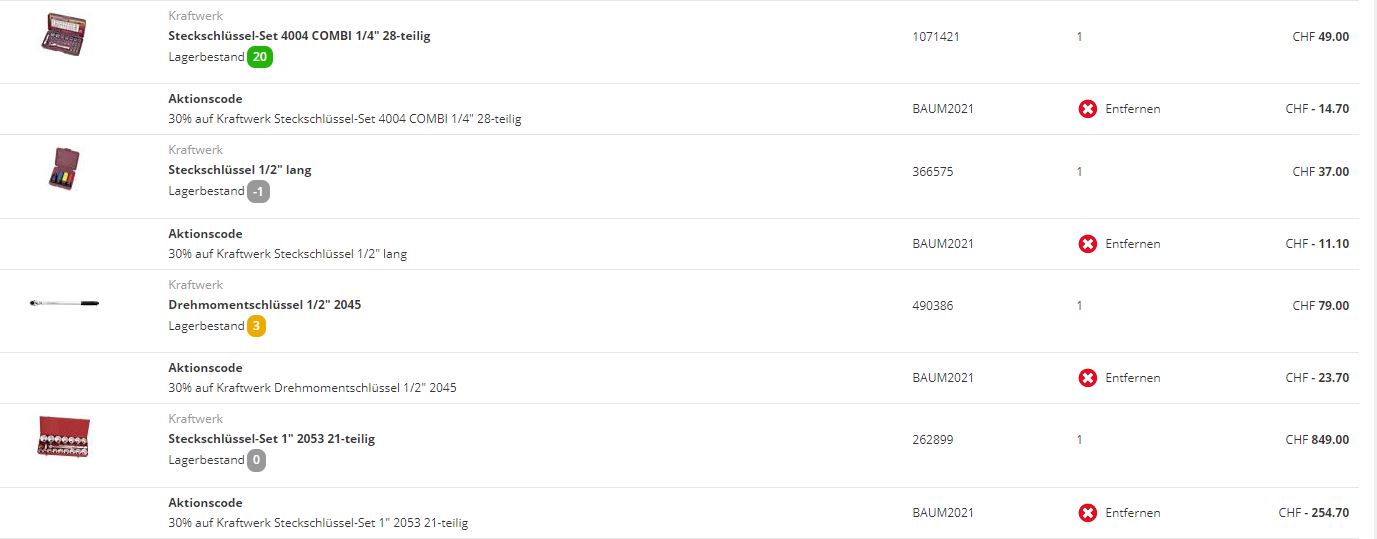Click red X for Steckschlüssel 1/2" lang discount
1377x539 pixels.
click(x=1087, y=244)
